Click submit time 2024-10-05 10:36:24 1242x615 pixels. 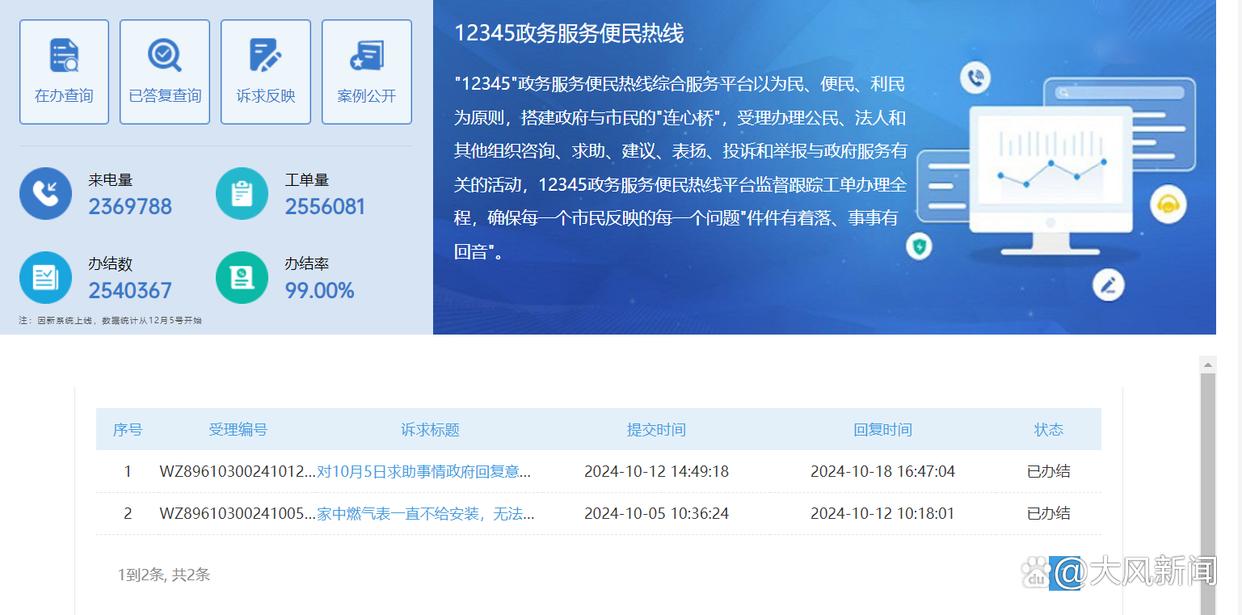pyautogui.click(x=656, y=513)
